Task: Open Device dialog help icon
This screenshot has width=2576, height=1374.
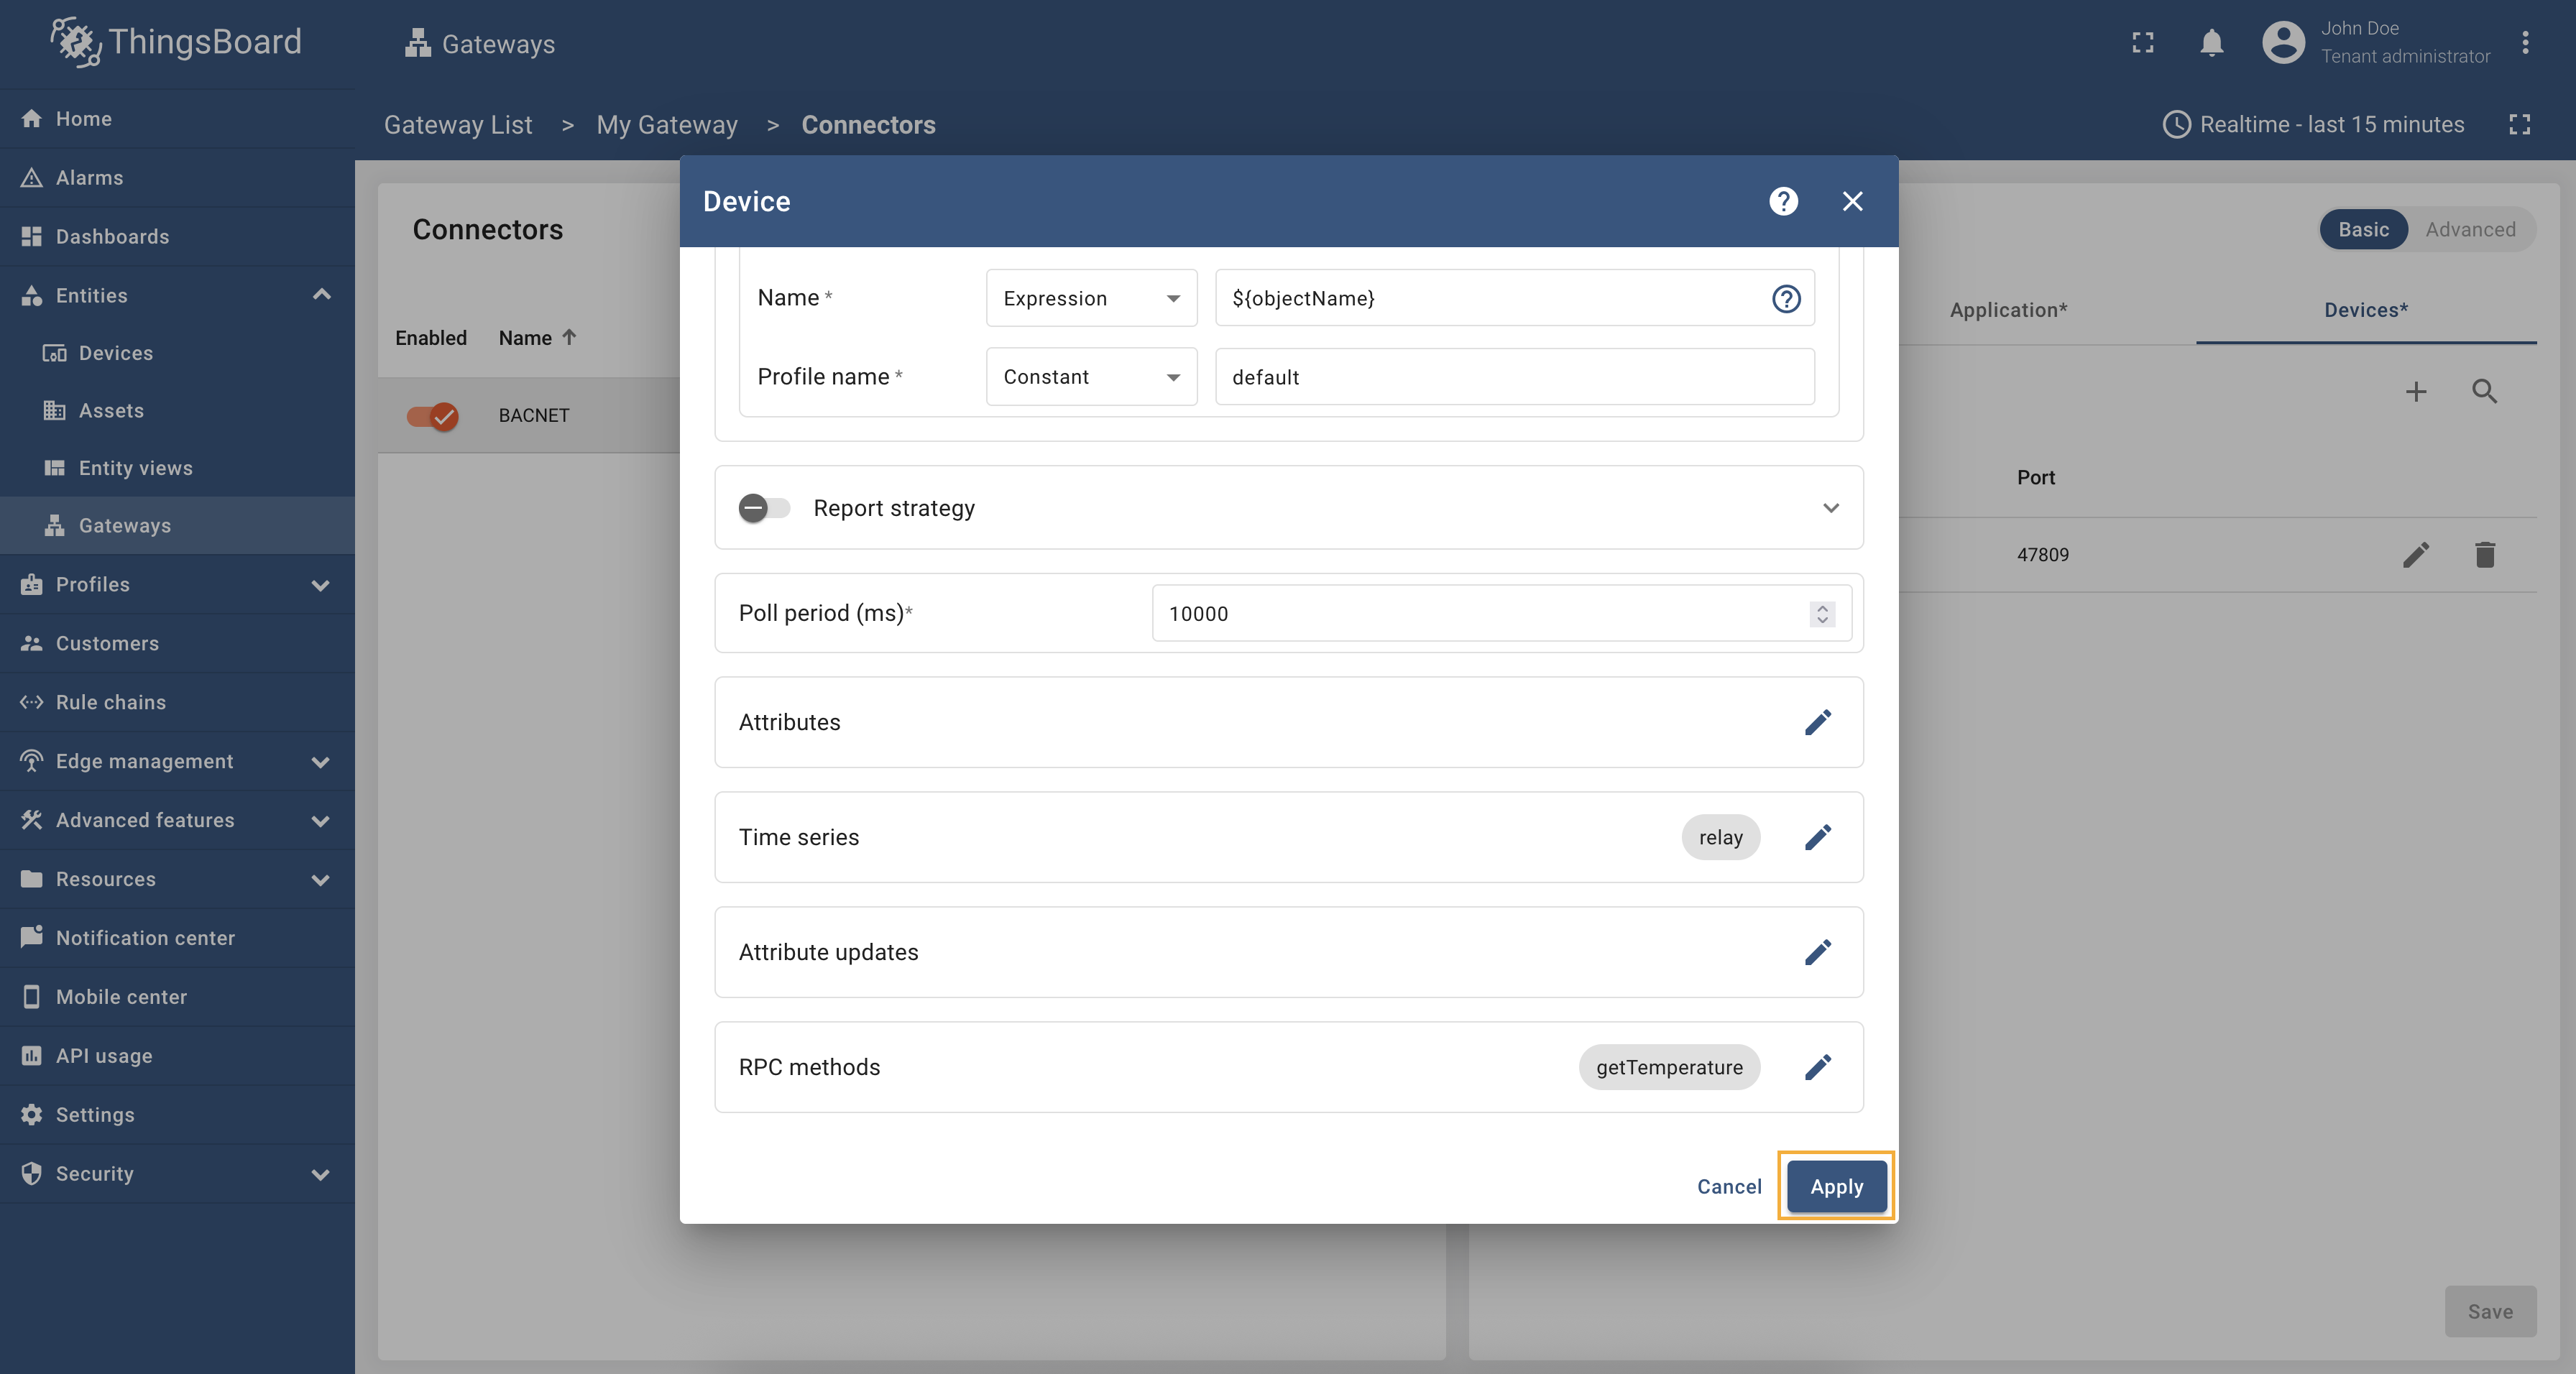Action: tap(1783, 201)
